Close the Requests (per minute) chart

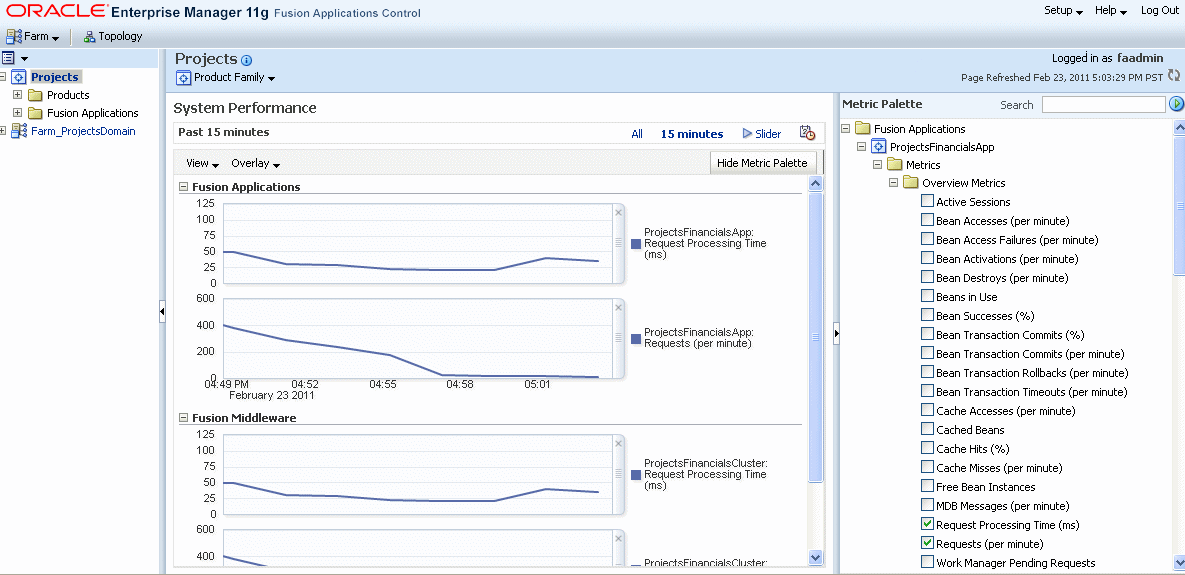[x=617, y=307]
